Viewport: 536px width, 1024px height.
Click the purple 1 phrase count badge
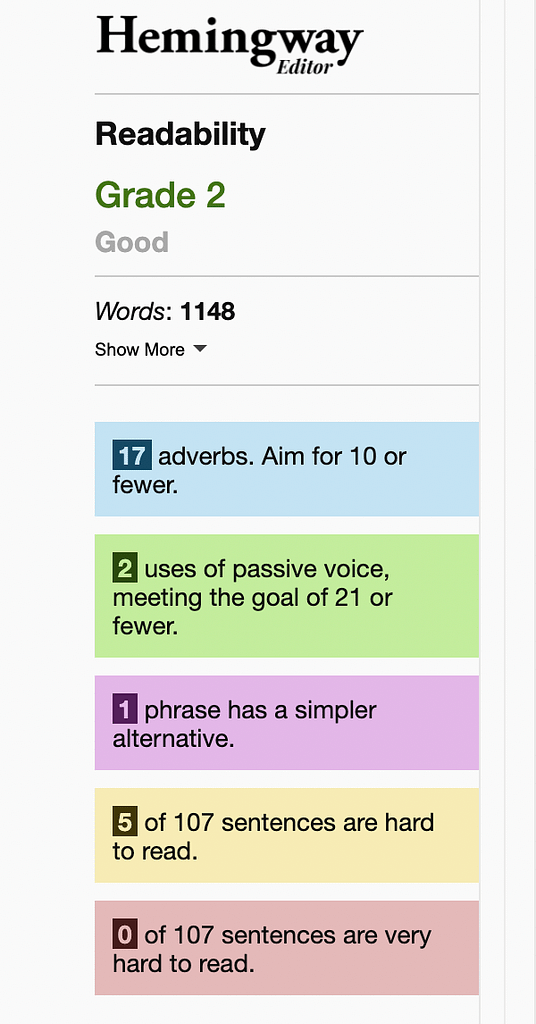click(x=125, y=710)
